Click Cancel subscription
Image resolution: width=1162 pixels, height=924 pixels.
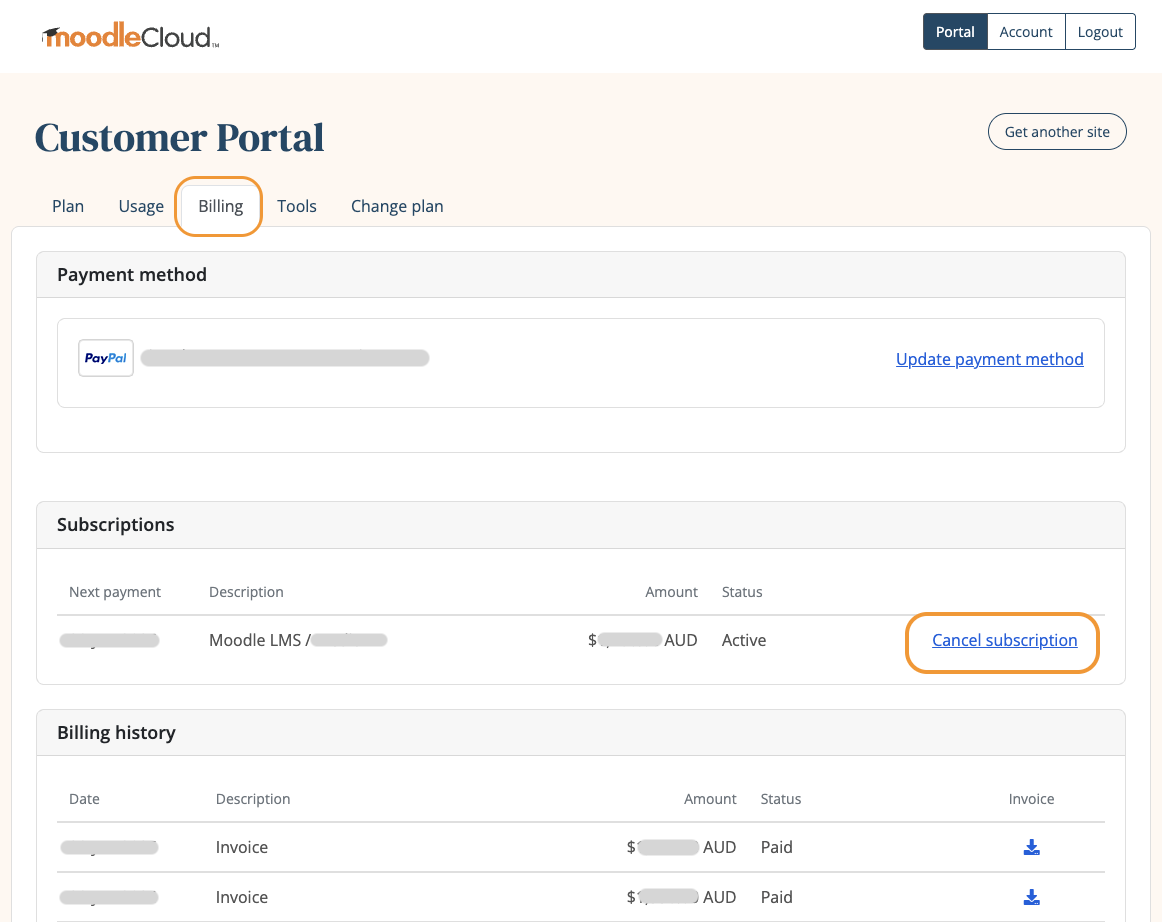[x=1004, y=640]
